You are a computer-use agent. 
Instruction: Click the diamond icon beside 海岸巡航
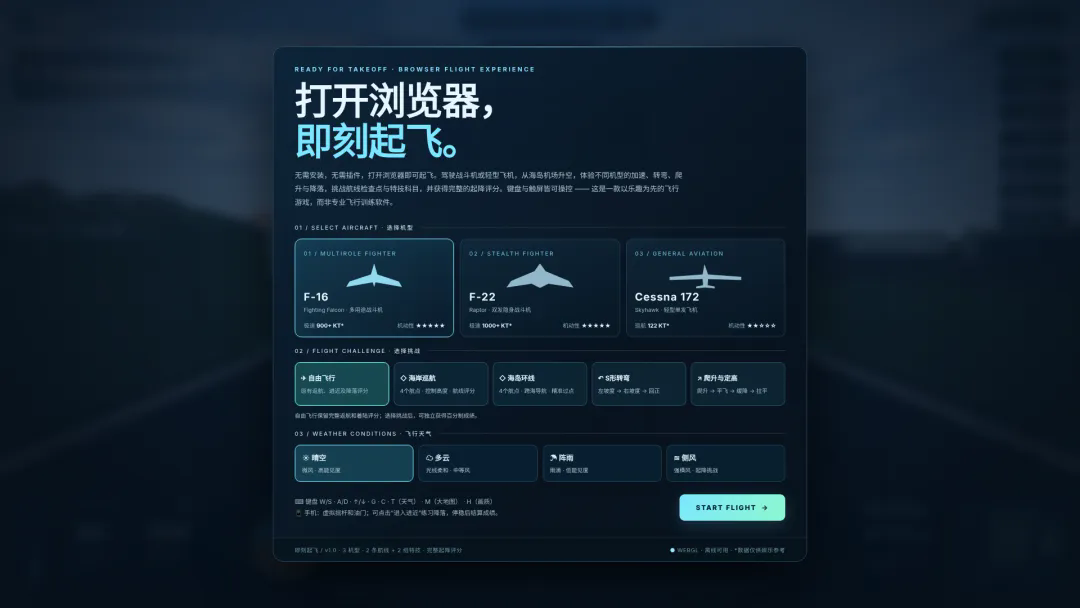coord(404,378)
